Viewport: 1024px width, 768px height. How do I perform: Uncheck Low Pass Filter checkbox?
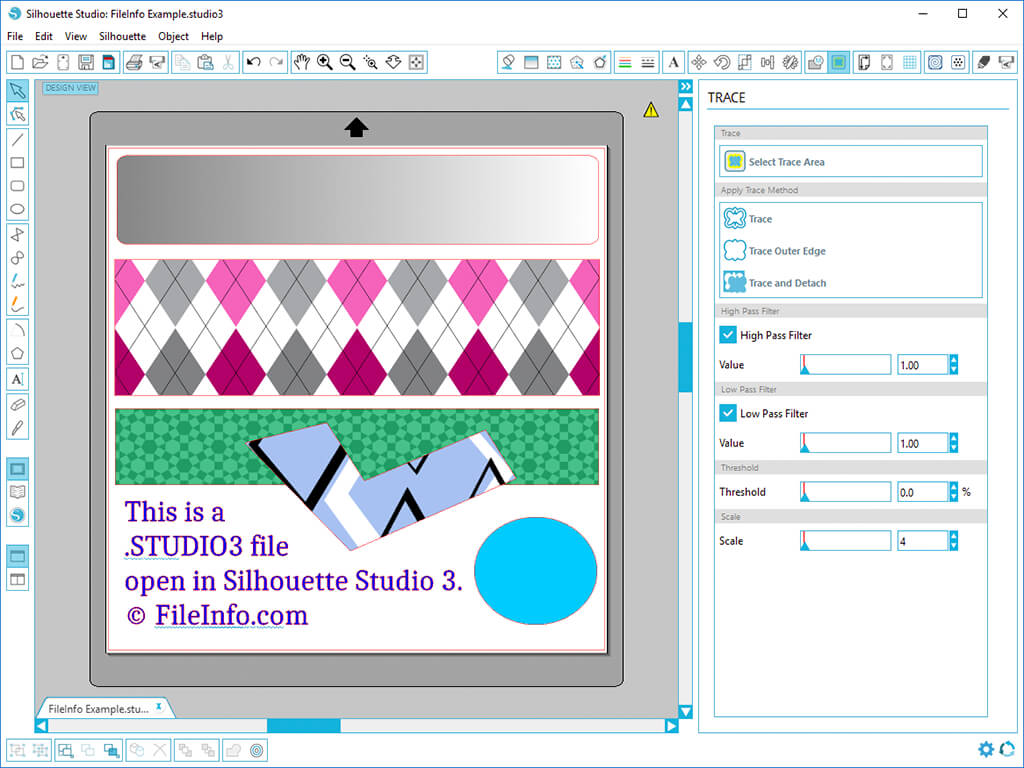[x=728, y=413]
